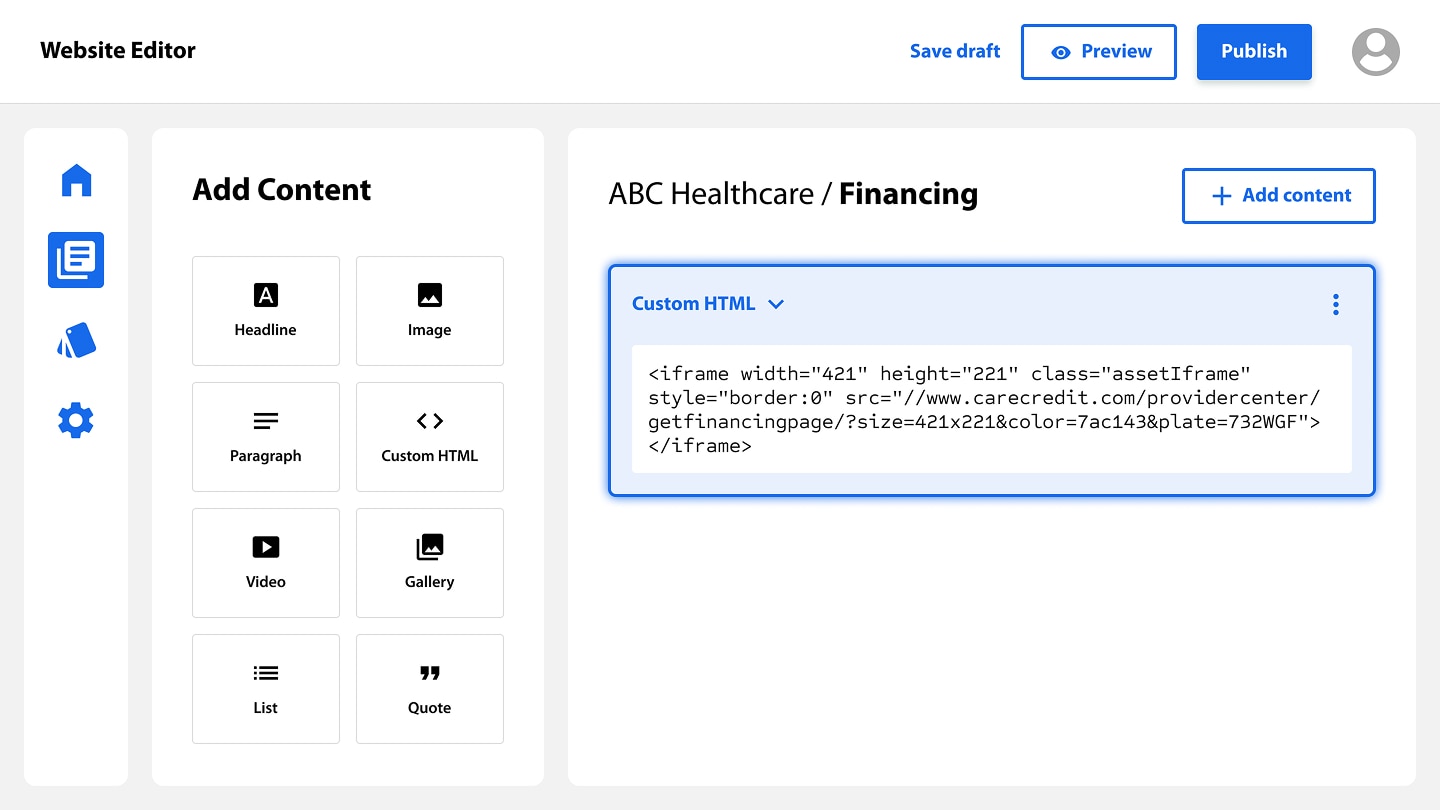Add a Video content block
1440x810 pixels.
[x=266, y=563]
